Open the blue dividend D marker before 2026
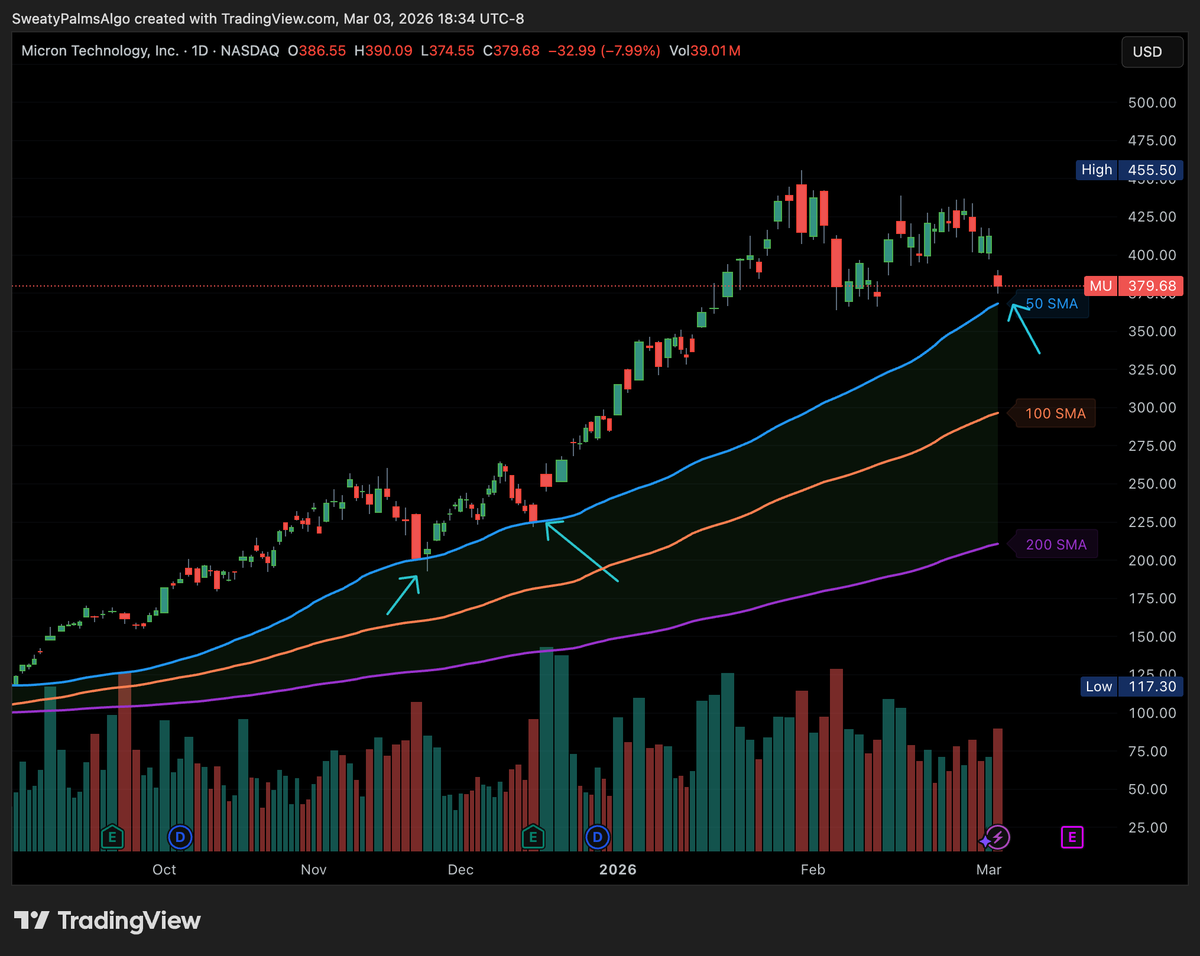The height and width of the screenshot is (956, 1200). [x=598, y=836]
